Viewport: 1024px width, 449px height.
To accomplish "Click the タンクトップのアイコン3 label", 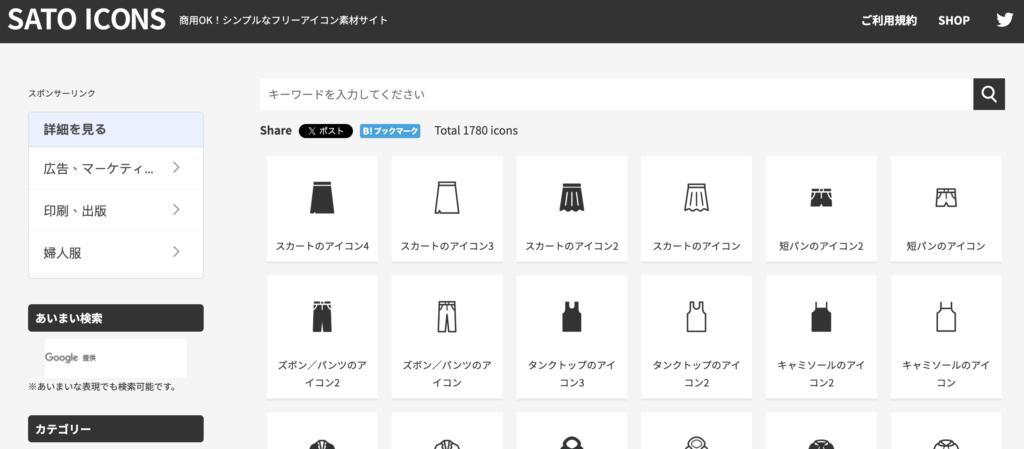I will [x=571, y=373].
